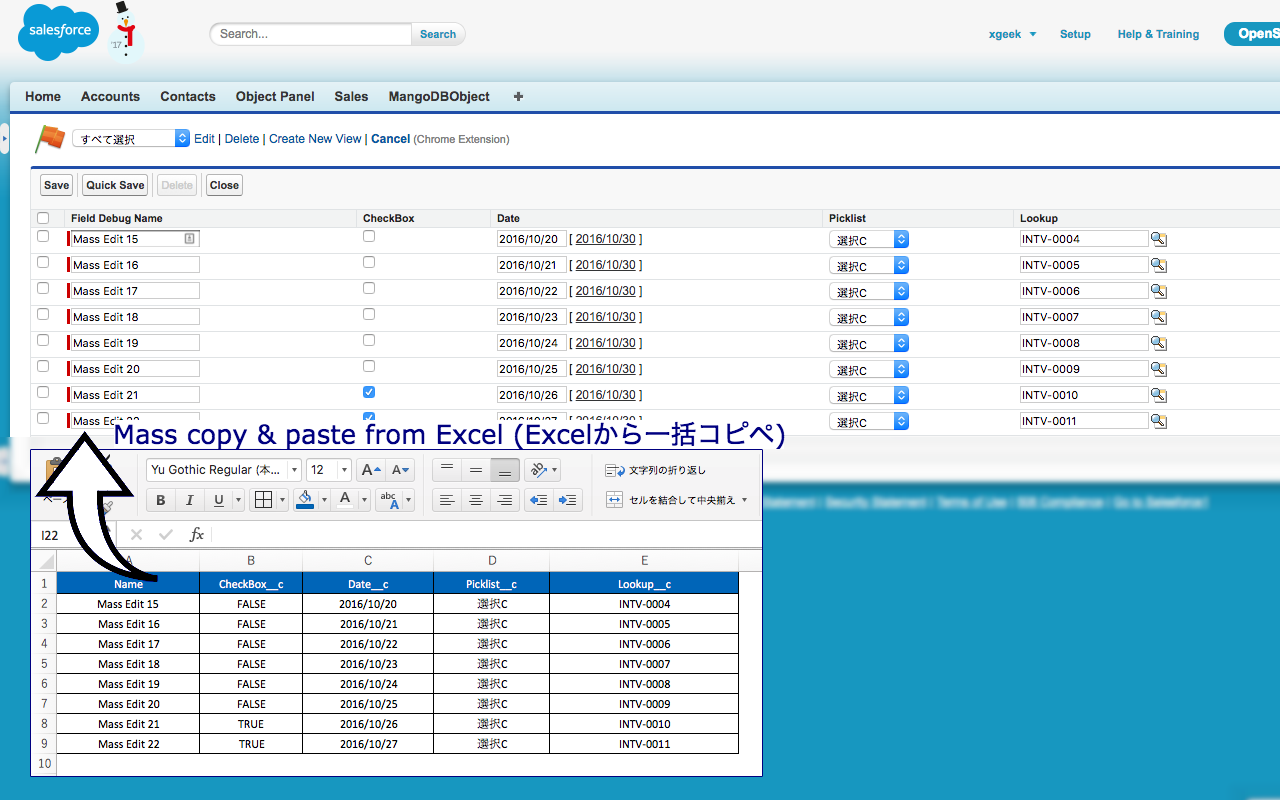Apply middle vertical alignment in Excel

click(x=476, y=470)
